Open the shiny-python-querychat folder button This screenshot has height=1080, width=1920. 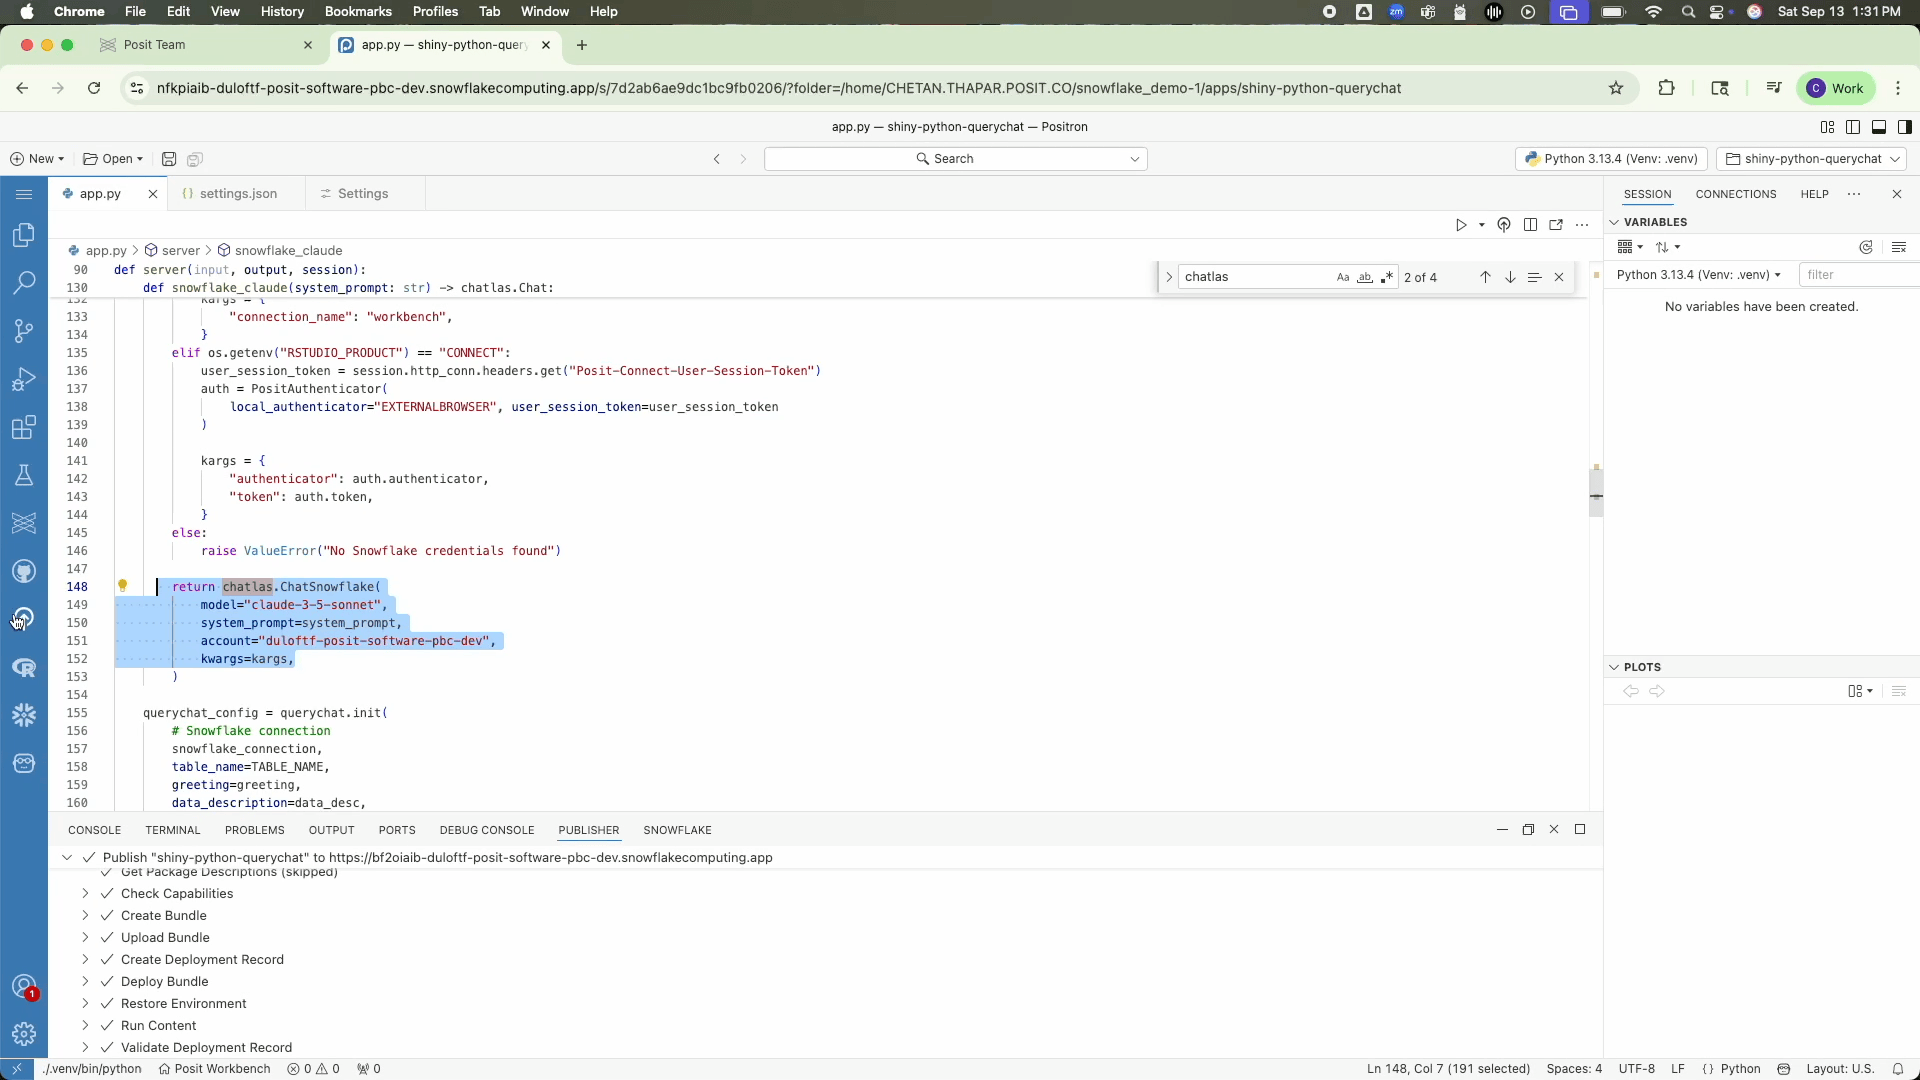pos(1811,159)
